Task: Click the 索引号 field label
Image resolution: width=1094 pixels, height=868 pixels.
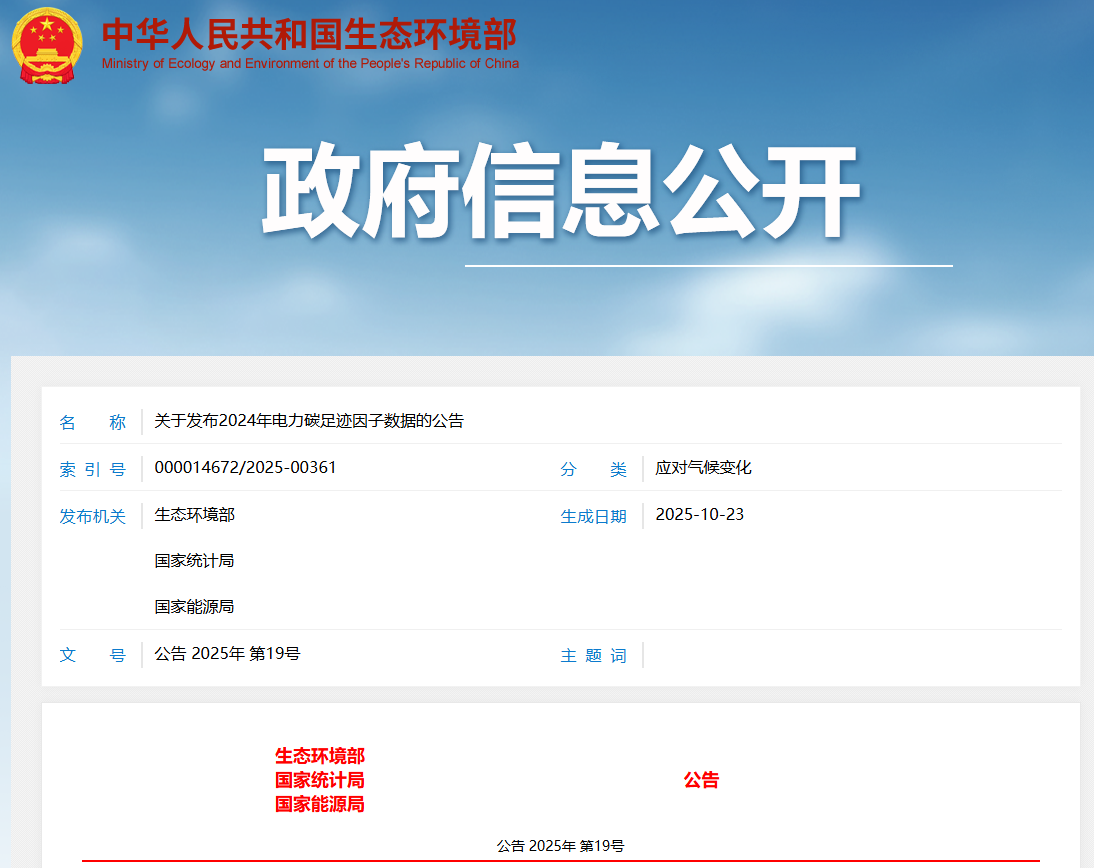Action: pos(92,470)
